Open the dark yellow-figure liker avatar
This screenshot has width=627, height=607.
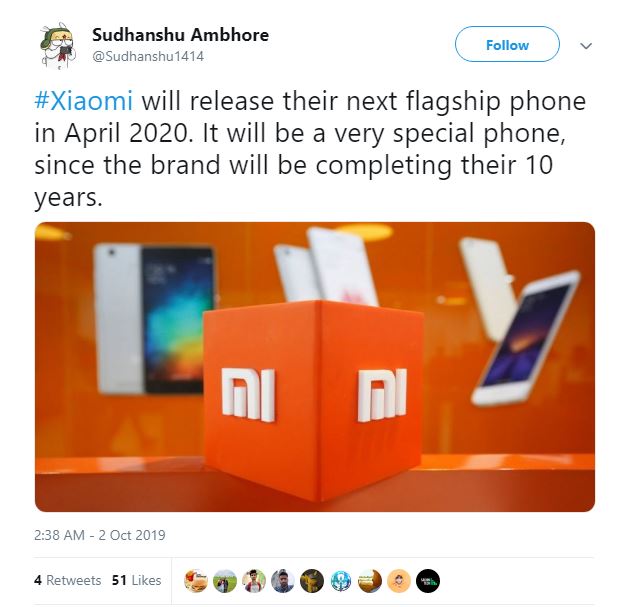click(312, 580)
